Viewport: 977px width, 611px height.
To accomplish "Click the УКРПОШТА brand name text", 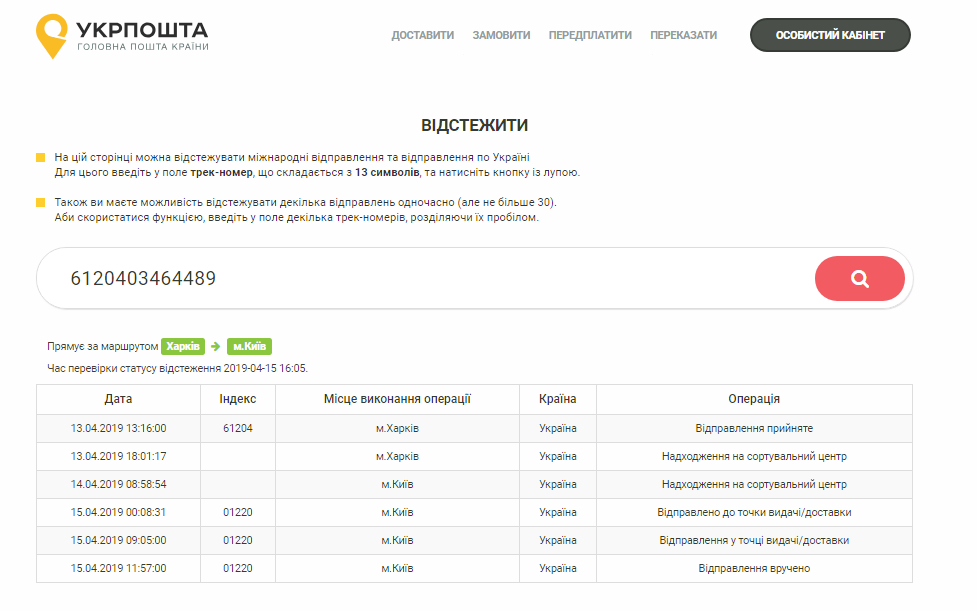I will pyautogui.click(x=142, y=28).
